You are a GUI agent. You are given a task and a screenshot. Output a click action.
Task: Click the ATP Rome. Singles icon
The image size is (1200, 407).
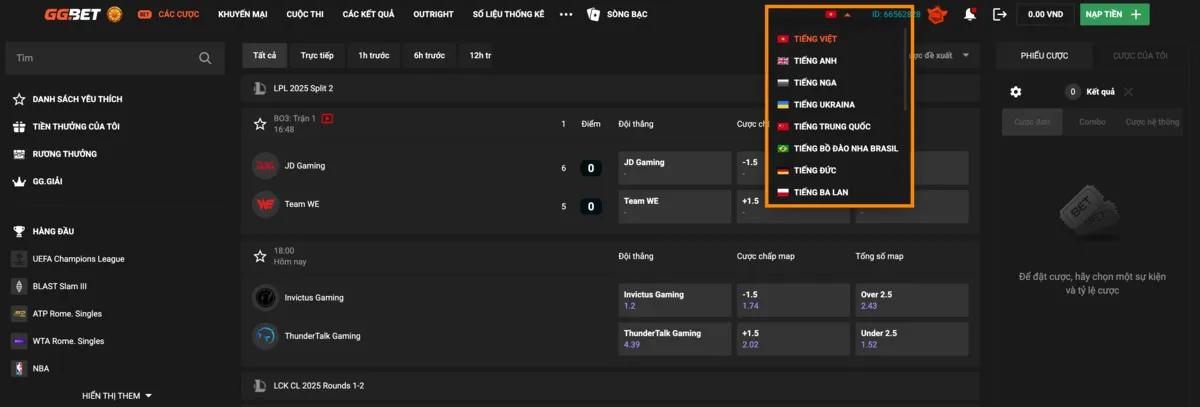coord(19,314)
